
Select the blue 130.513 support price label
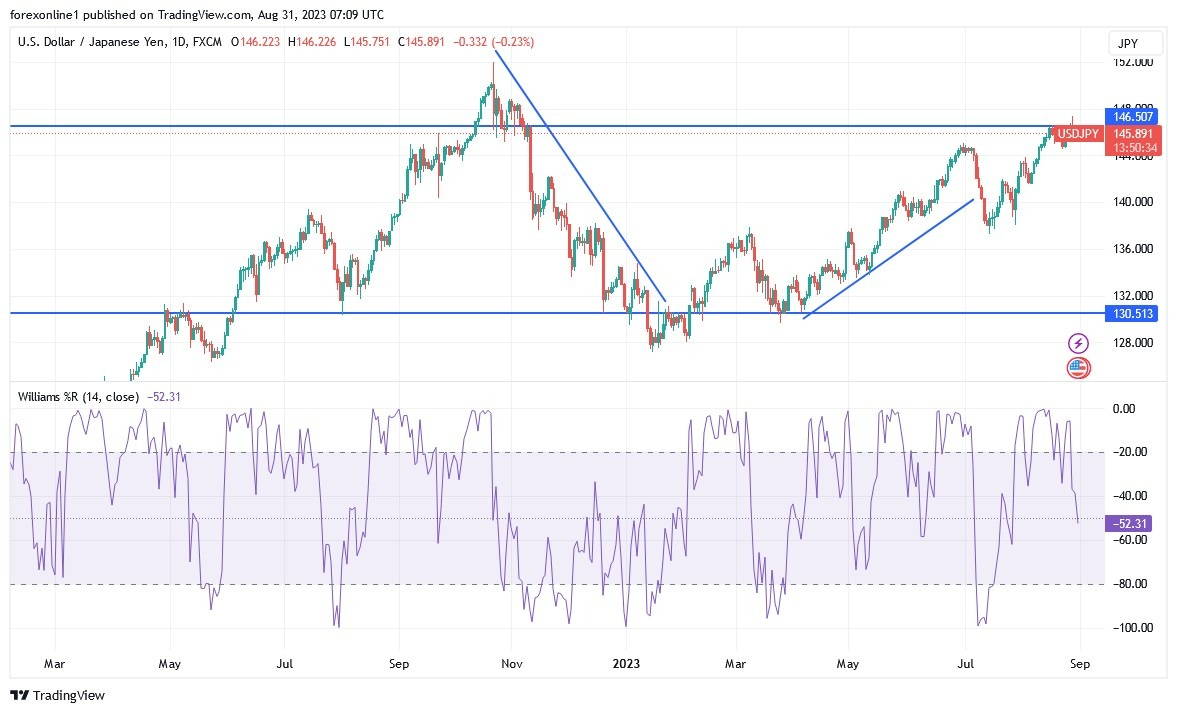(1131, 313)
